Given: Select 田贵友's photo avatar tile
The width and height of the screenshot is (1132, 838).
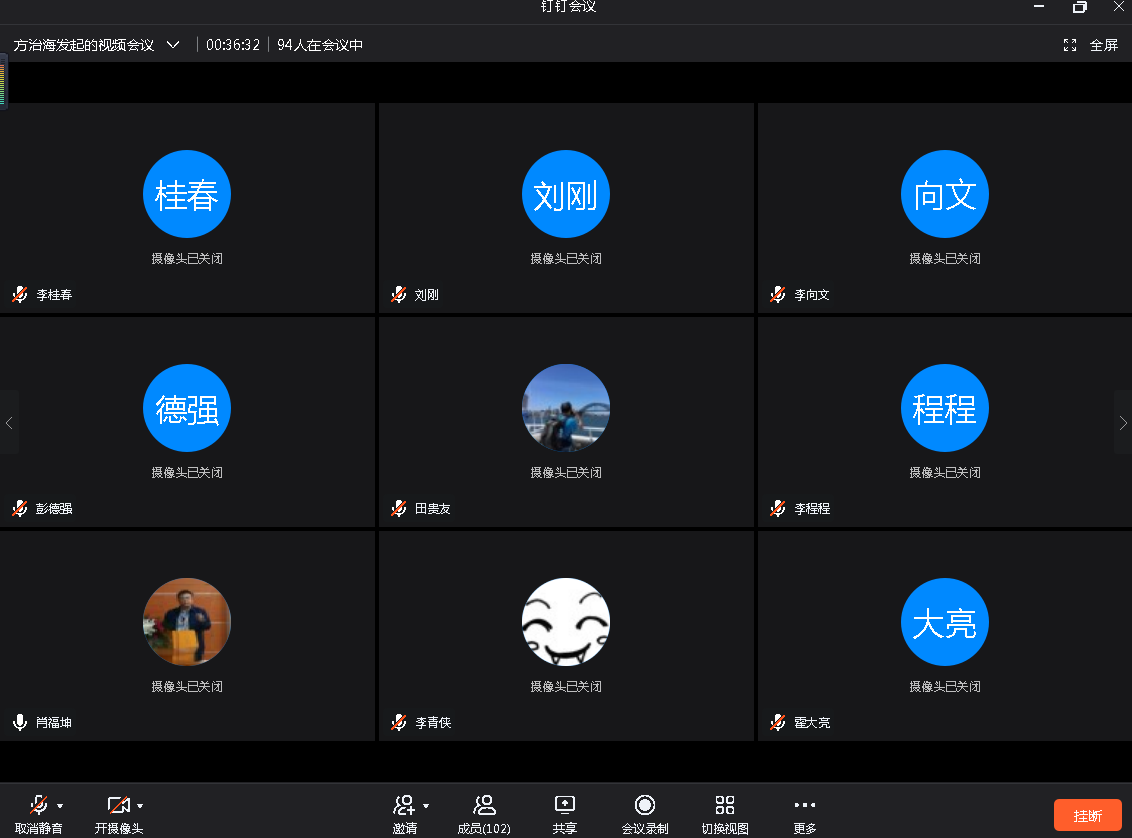Looking at the screenshot, I should coord(566,408).
